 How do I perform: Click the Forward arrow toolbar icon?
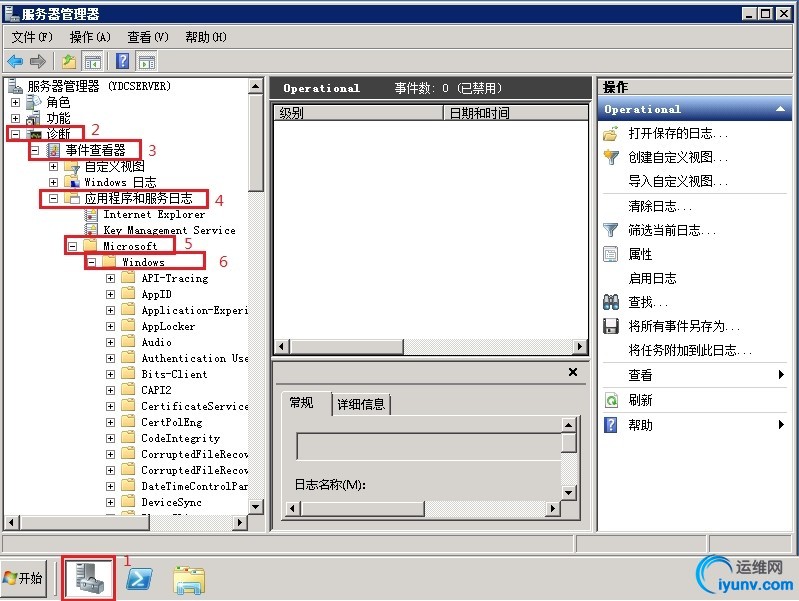click(38, 62)
